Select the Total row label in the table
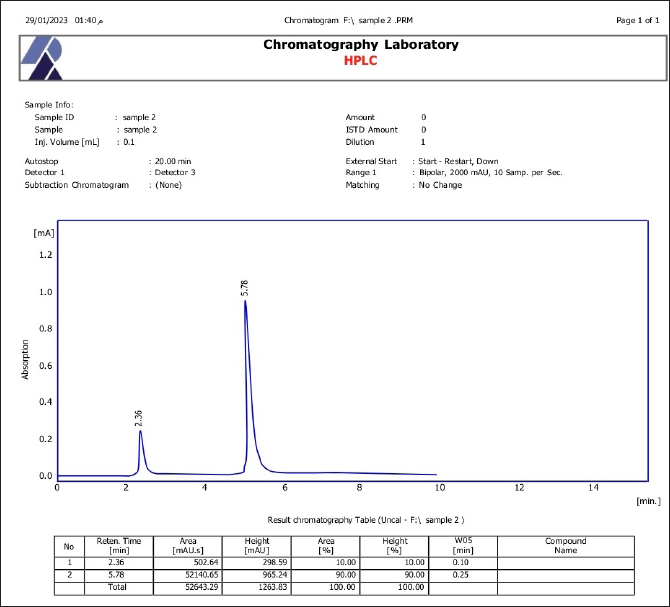The height and width of the screenshot is (607, 670). [x=118, y=588]
